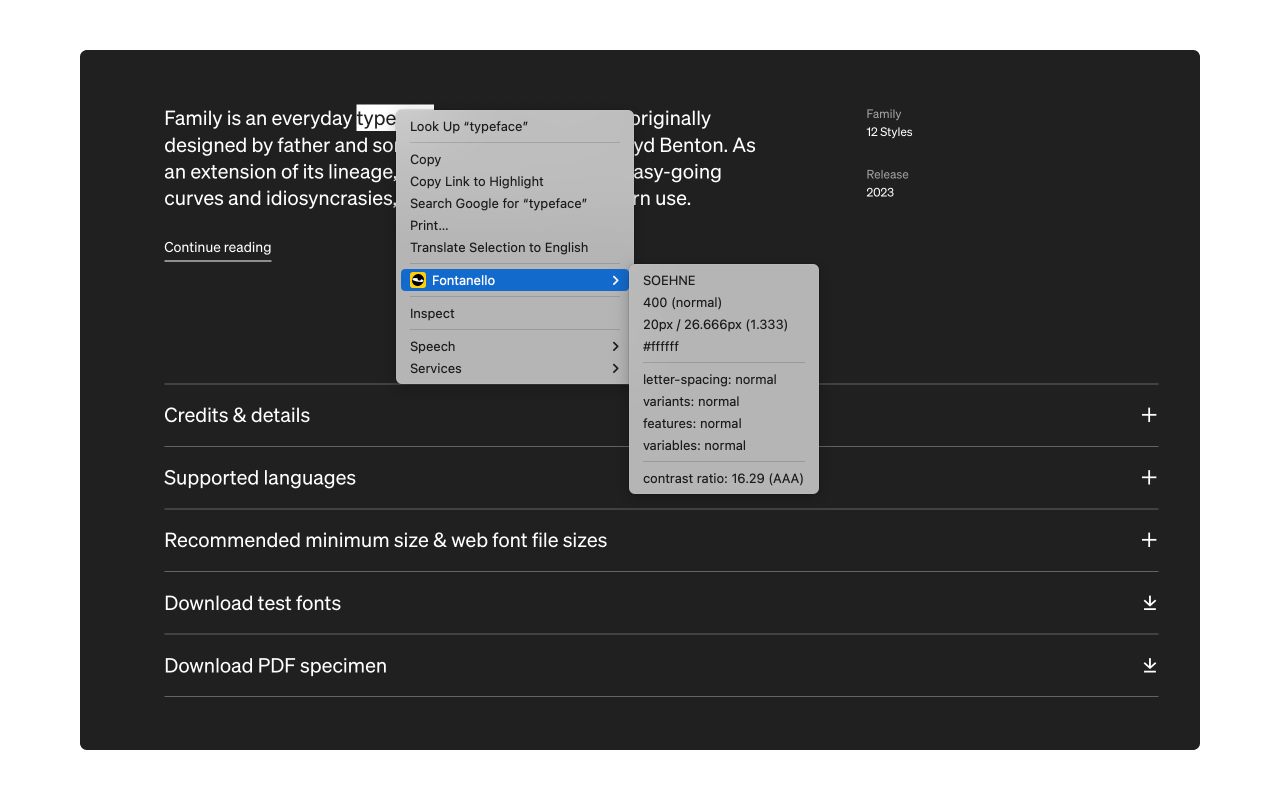Viewport: 1280px width, 800px height.
Task: Choose Copy from the context menu
Action: [x=426, y=160]
